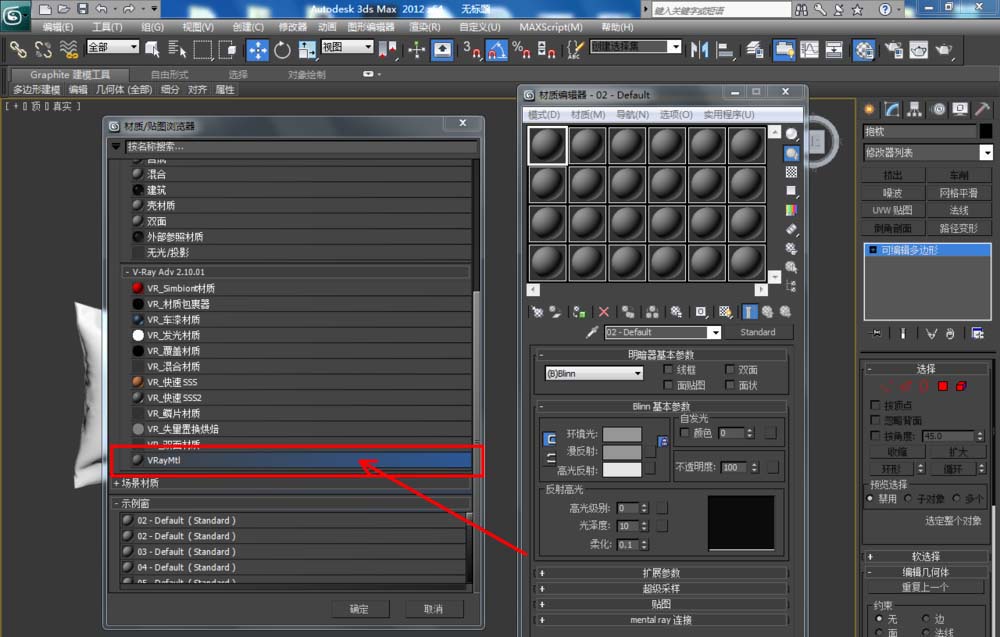Switch to Graphite 建模工具 tab
The height and width of the screenshot is (637, 1000).
[x=70, y=75]
